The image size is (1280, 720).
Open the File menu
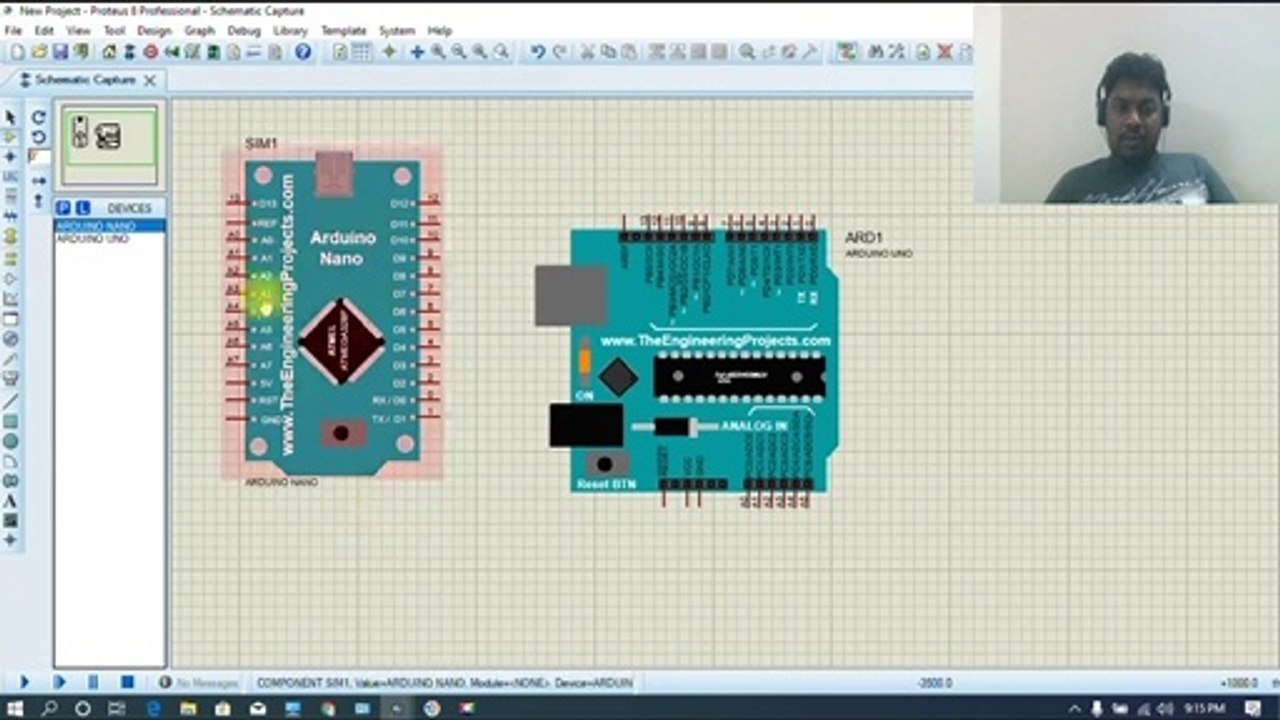[13, 31]
